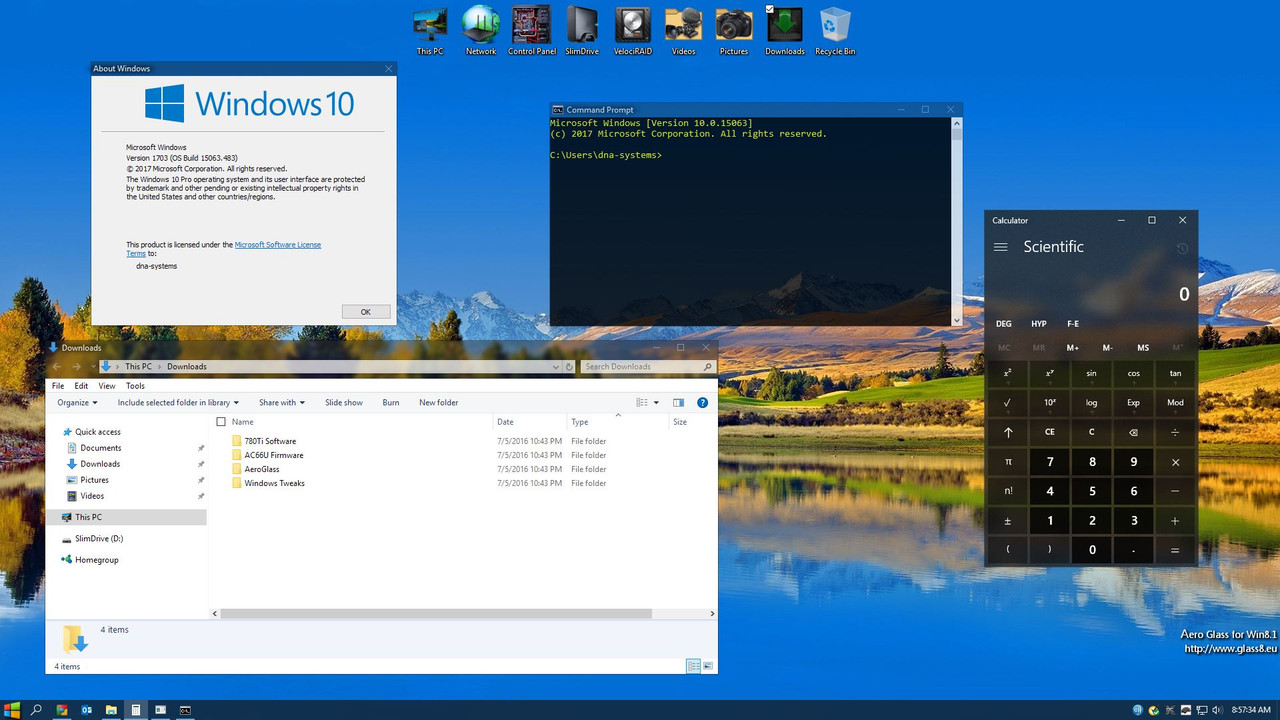The height and width of the screenshot is (720, 1280).
Task: Open the Videos desktop icon
Action: coord(683,30)
